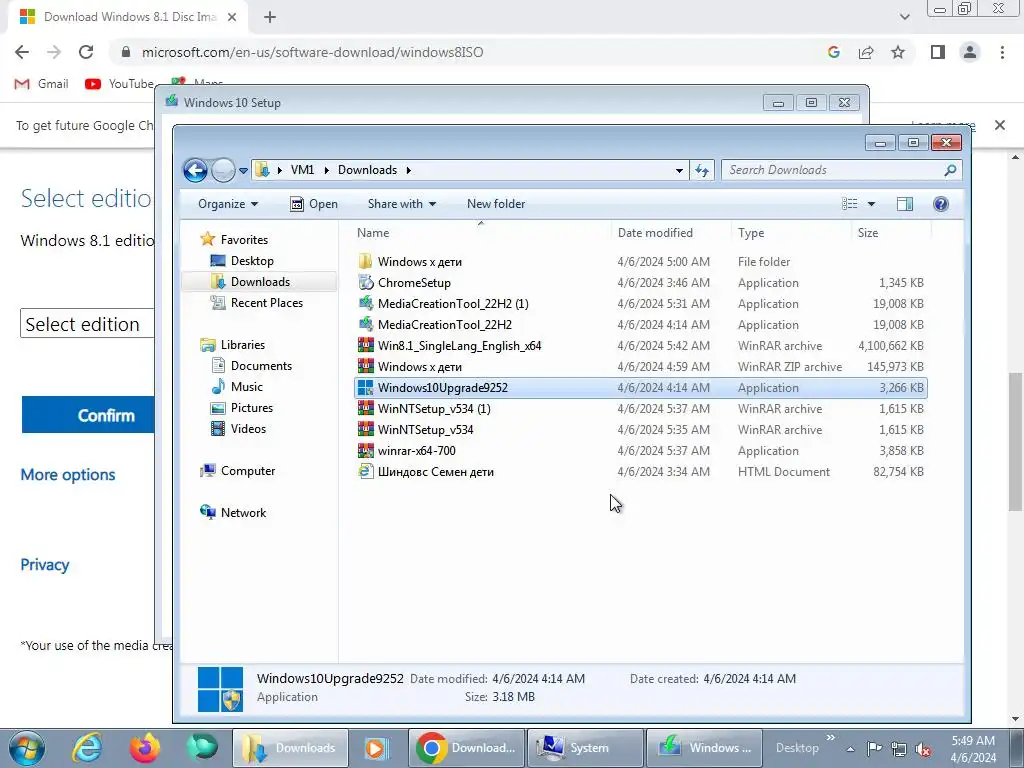Click Chrome back navigation arrow
Viewport: 1024px width, 768px height.
[x=22, y=52]
